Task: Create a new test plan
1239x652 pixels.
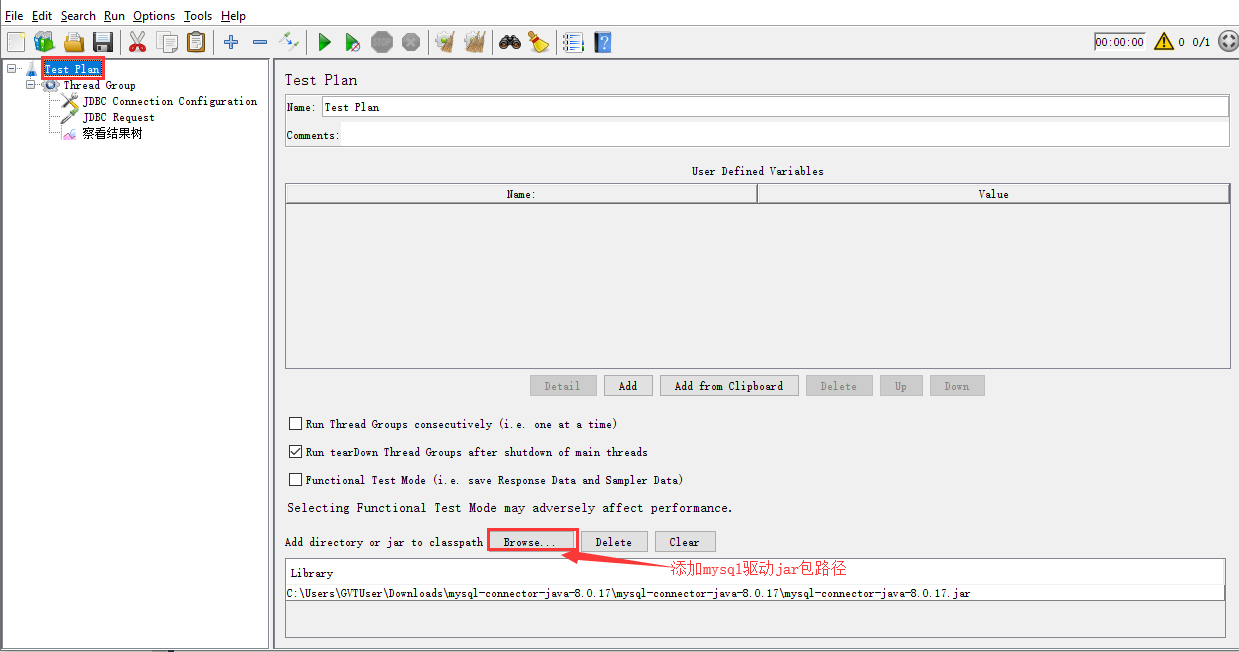Action: coord(16,42)
